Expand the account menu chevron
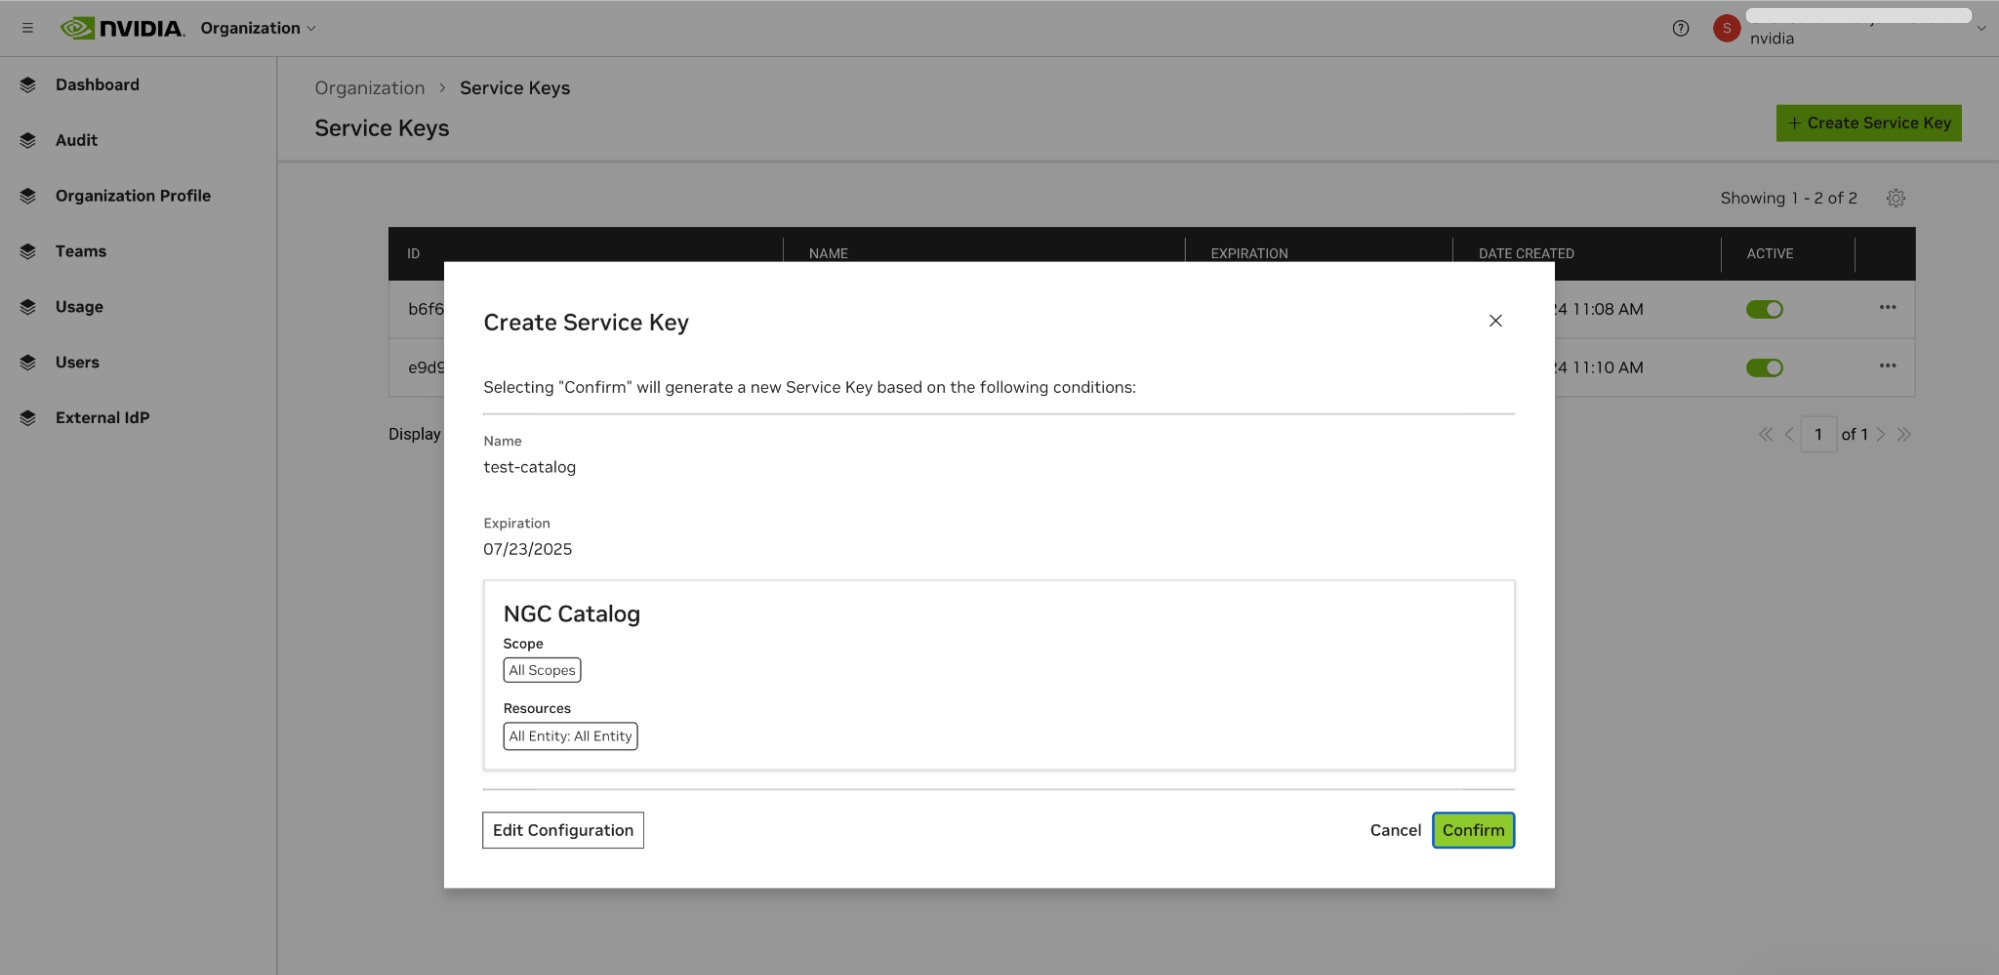The image size is (1999, 975). coord(1981,28)
